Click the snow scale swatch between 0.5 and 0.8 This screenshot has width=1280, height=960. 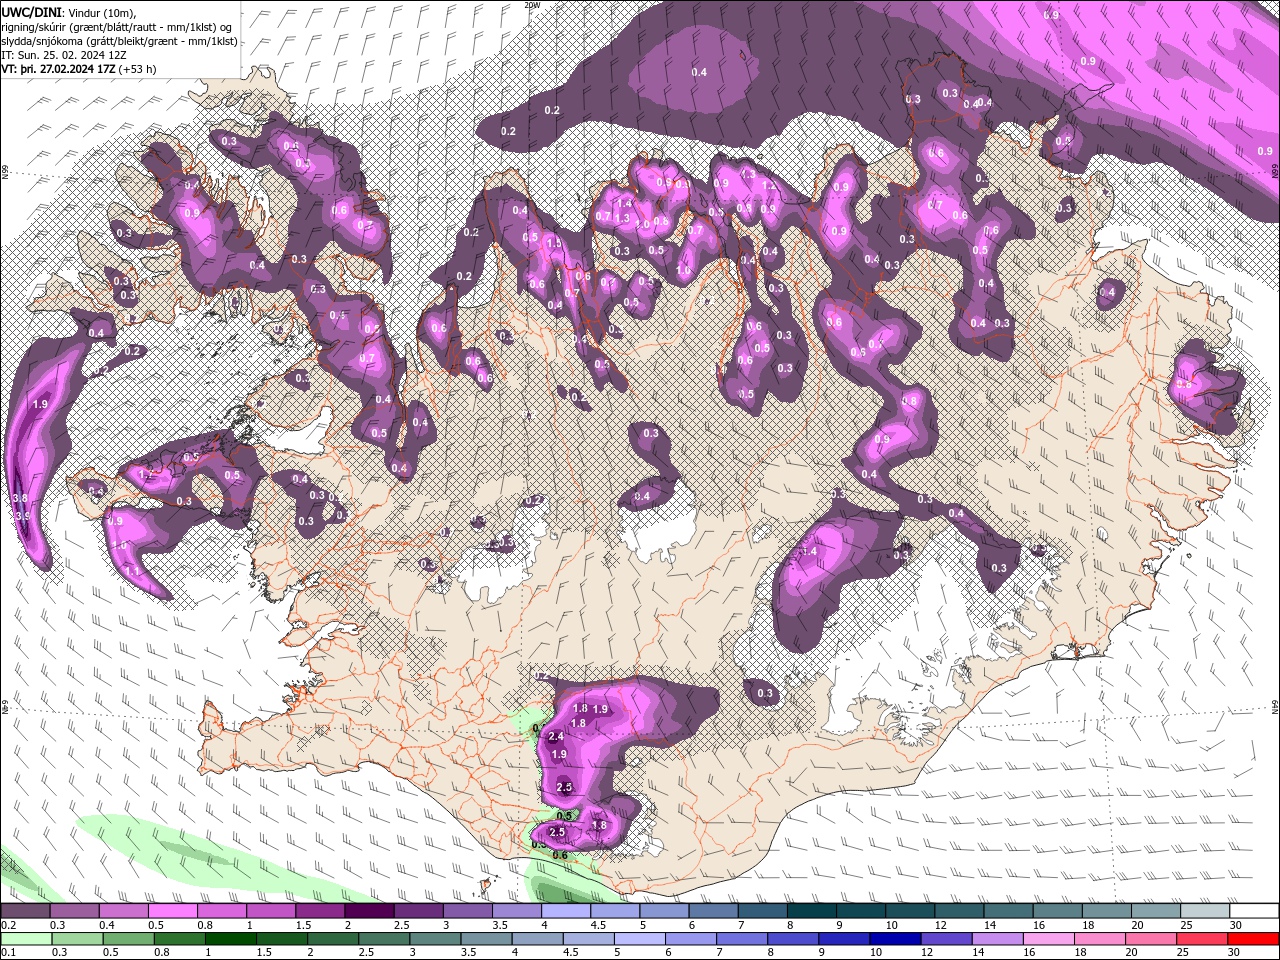click(x=174, y=911)
